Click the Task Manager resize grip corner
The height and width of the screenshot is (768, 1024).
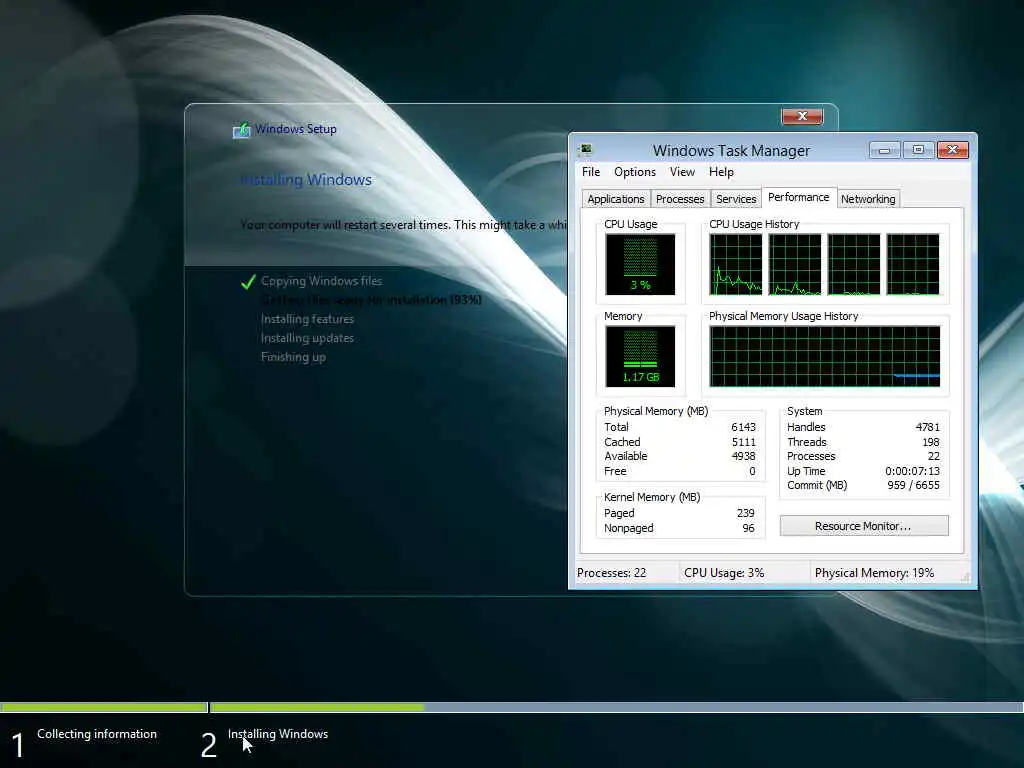(x=965, y=576)
